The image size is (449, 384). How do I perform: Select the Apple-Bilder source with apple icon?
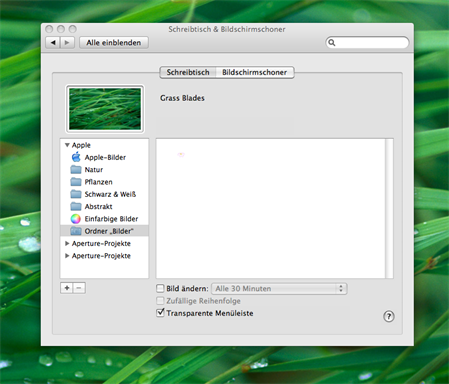(x=76, y=157)
